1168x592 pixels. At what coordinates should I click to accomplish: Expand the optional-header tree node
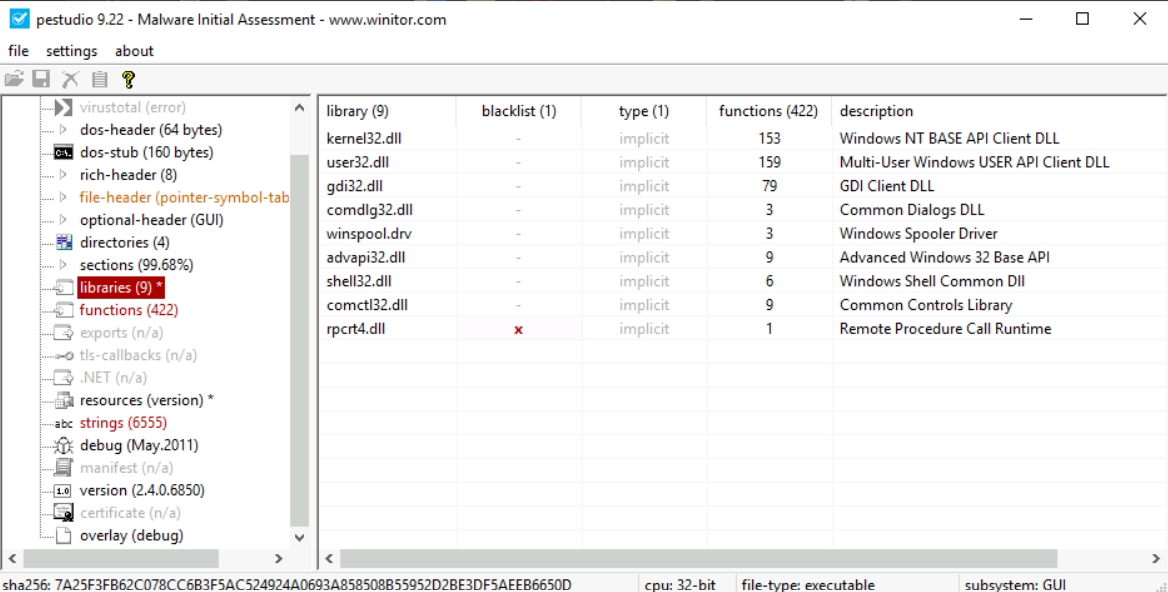click(63, 220)
